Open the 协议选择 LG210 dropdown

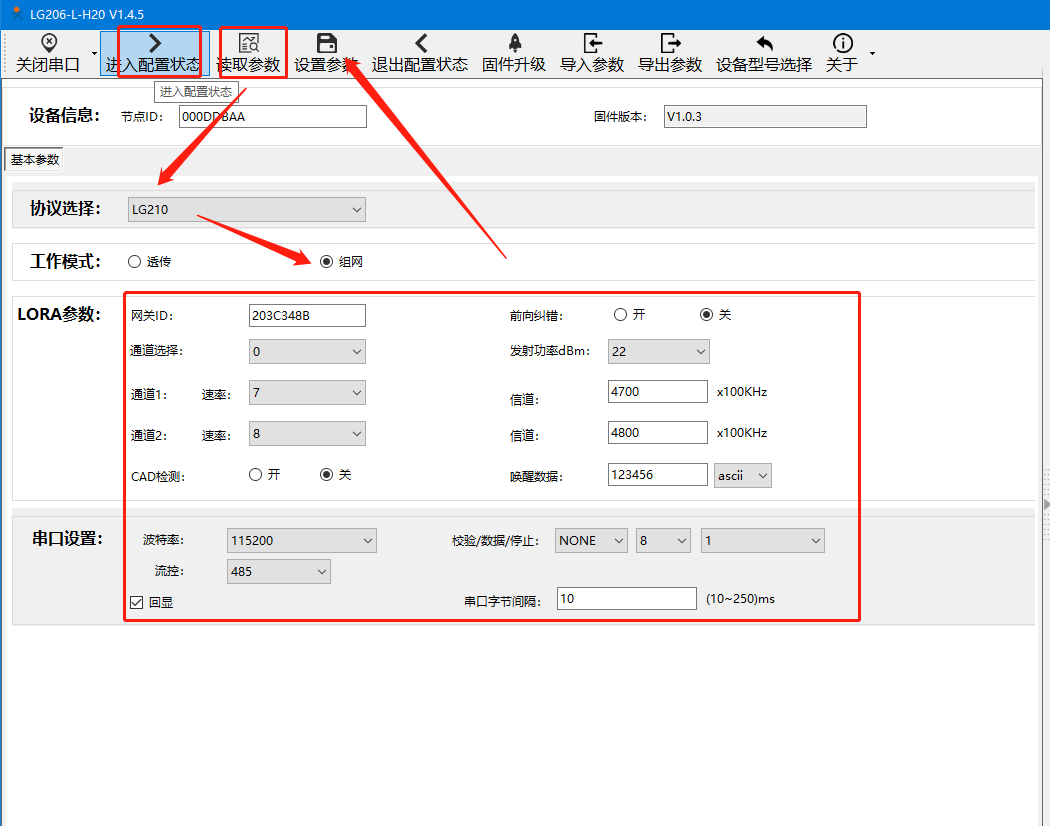coord(246,210)
